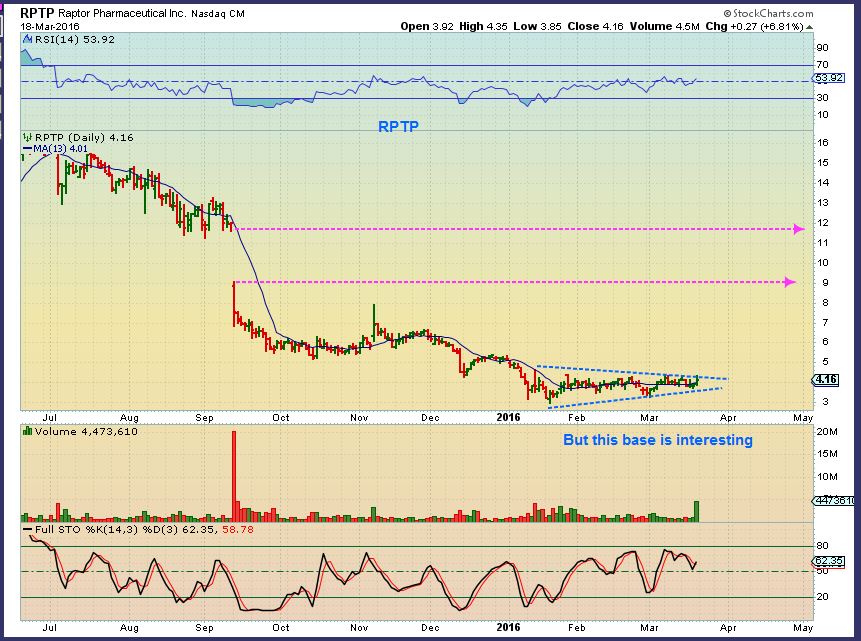The width and height of the screenshot is (861, 641).
Task: Click the 10M label on the volume axis
Action: (827, 477)
